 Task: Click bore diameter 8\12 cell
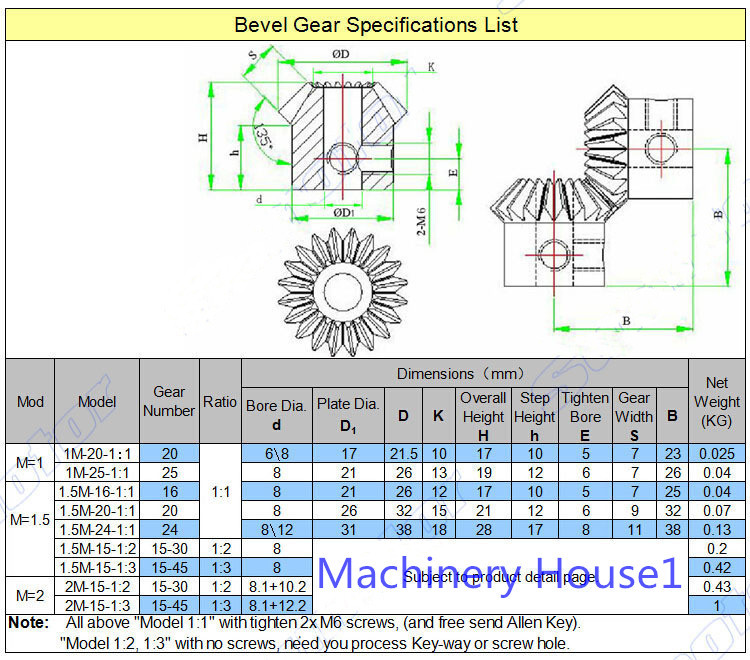[276, 529]
